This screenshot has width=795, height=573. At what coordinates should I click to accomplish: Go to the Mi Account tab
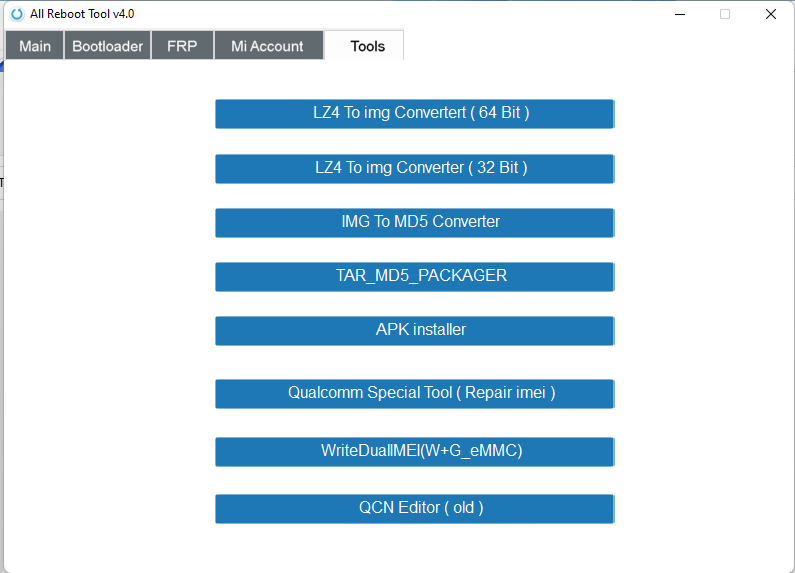click(x=267, y=46)
